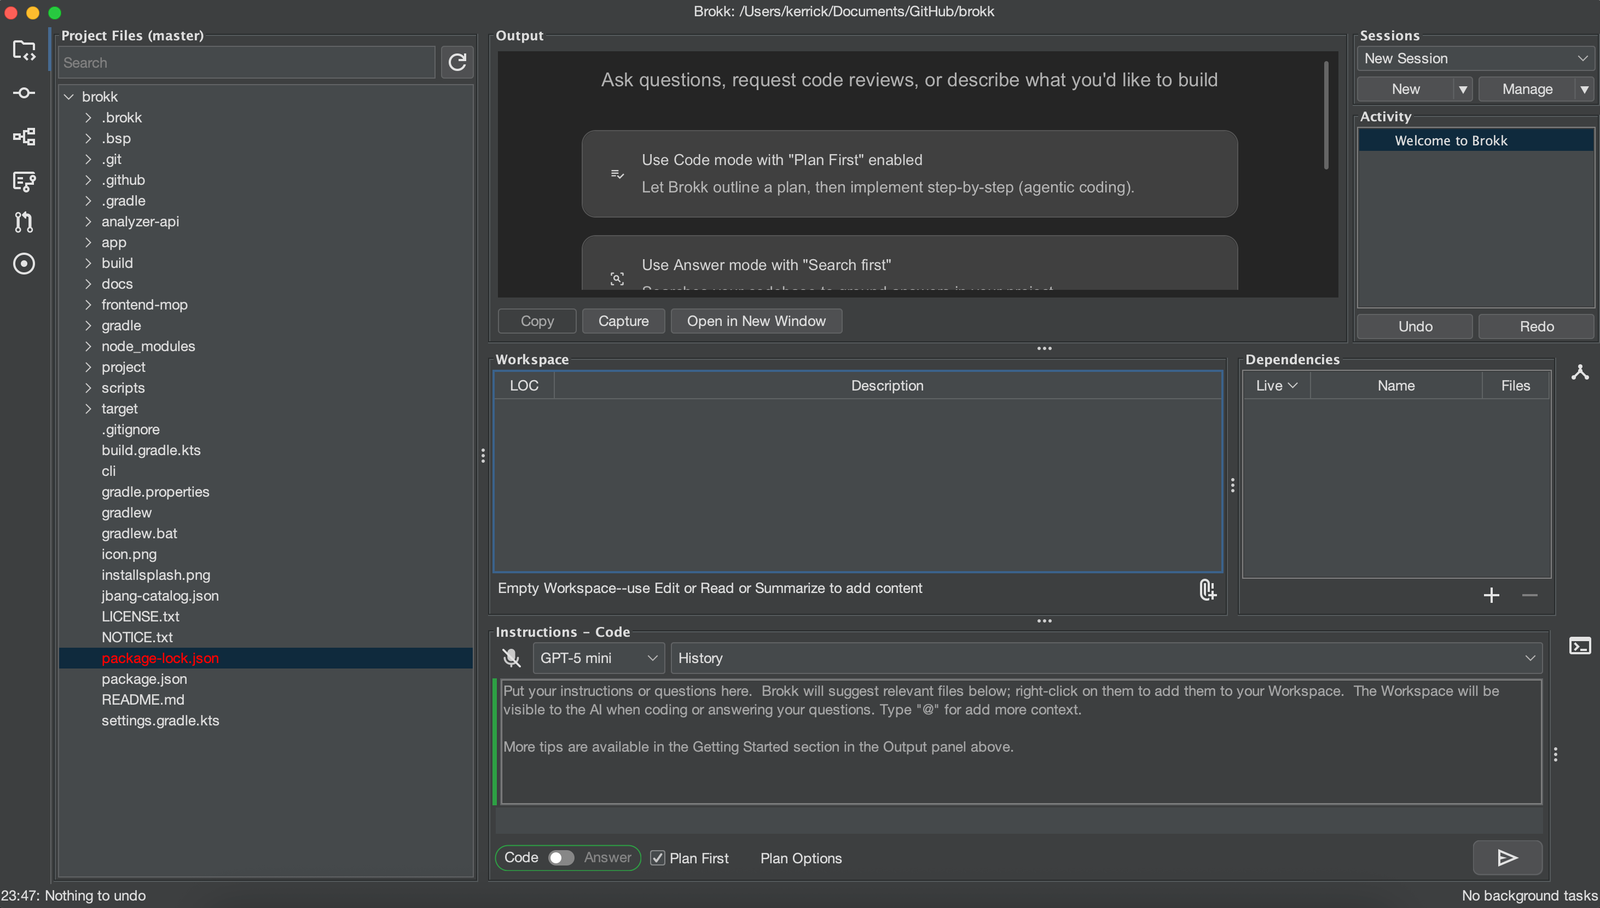Viewport: 1600px width, 908px height.
Task: Expand the frontend-mop folder
Action: pos(89,305)
